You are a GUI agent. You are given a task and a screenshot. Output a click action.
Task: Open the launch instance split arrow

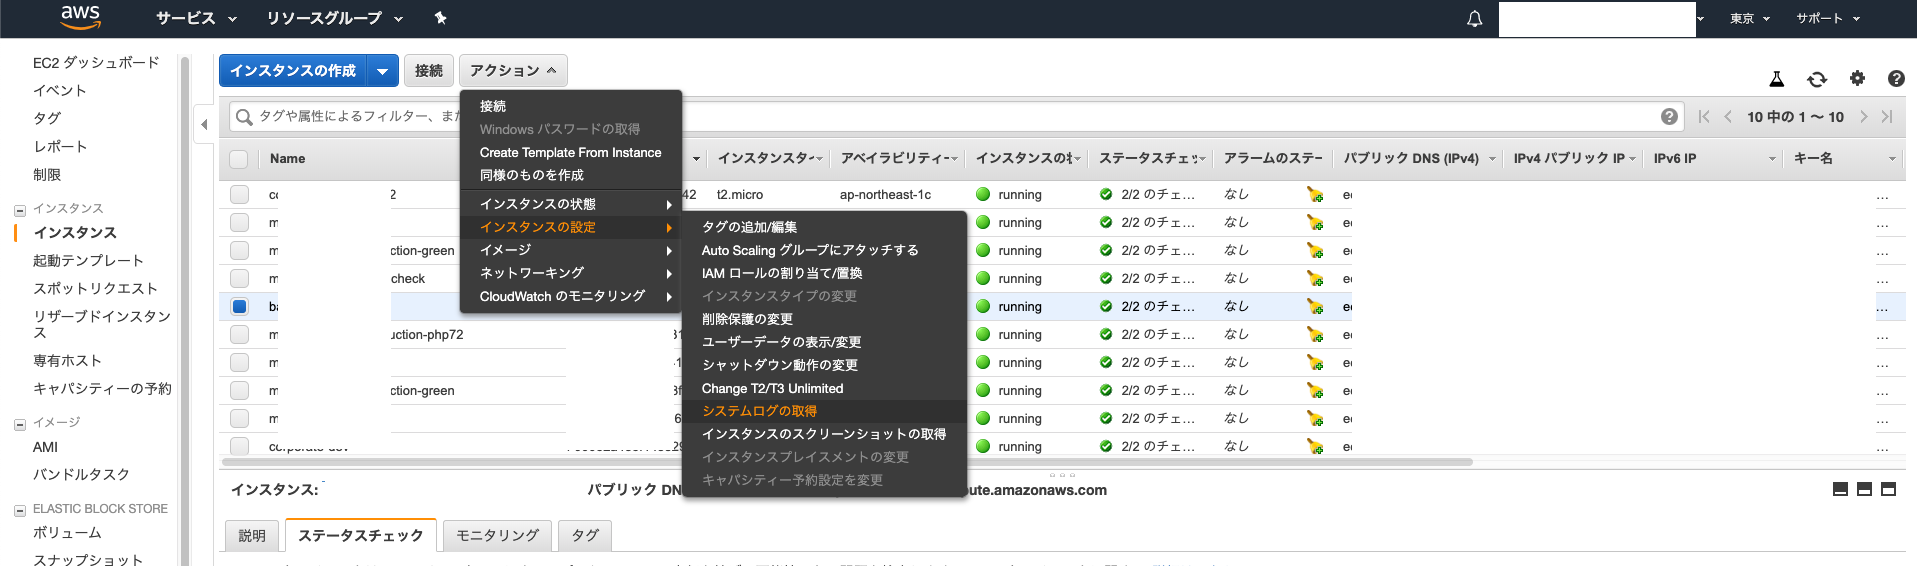[382, 71]
